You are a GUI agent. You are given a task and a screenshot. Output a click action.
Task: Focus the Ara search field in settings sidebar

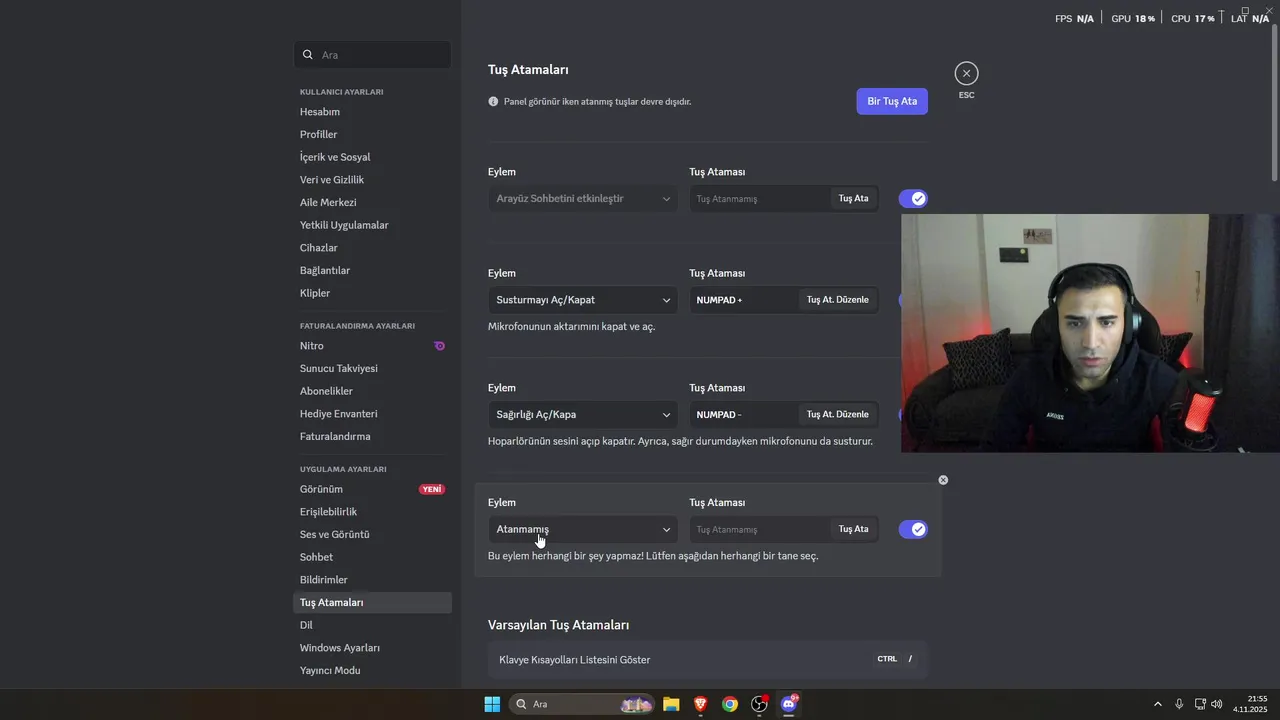point(372,55)
